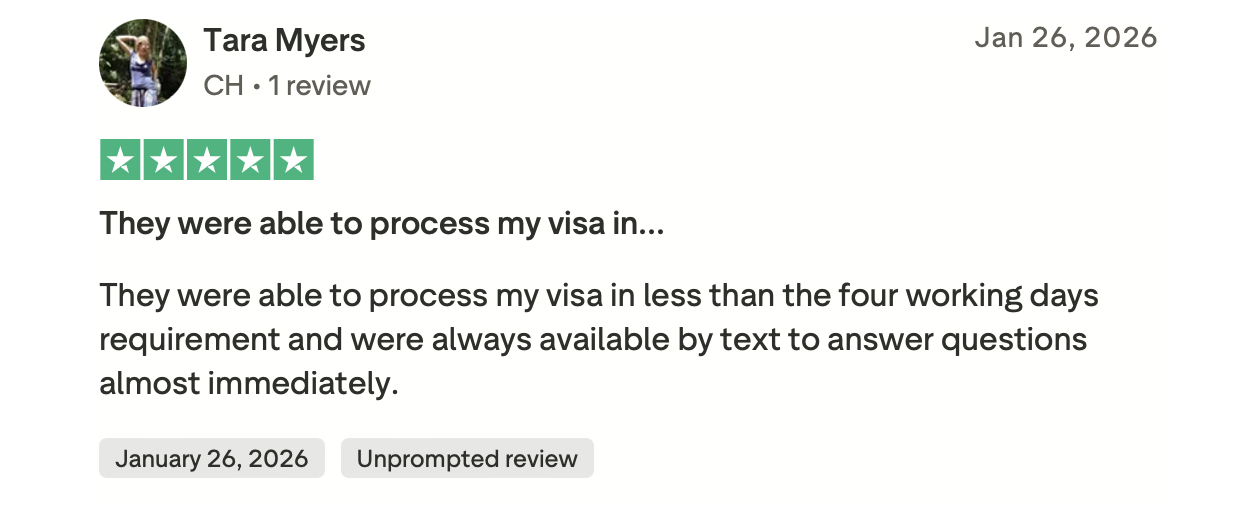1250x506 pixels.
Task: Click the Jan 26, 2026 date at top right
Action: pyautogui.click(x=1065, y=38)
